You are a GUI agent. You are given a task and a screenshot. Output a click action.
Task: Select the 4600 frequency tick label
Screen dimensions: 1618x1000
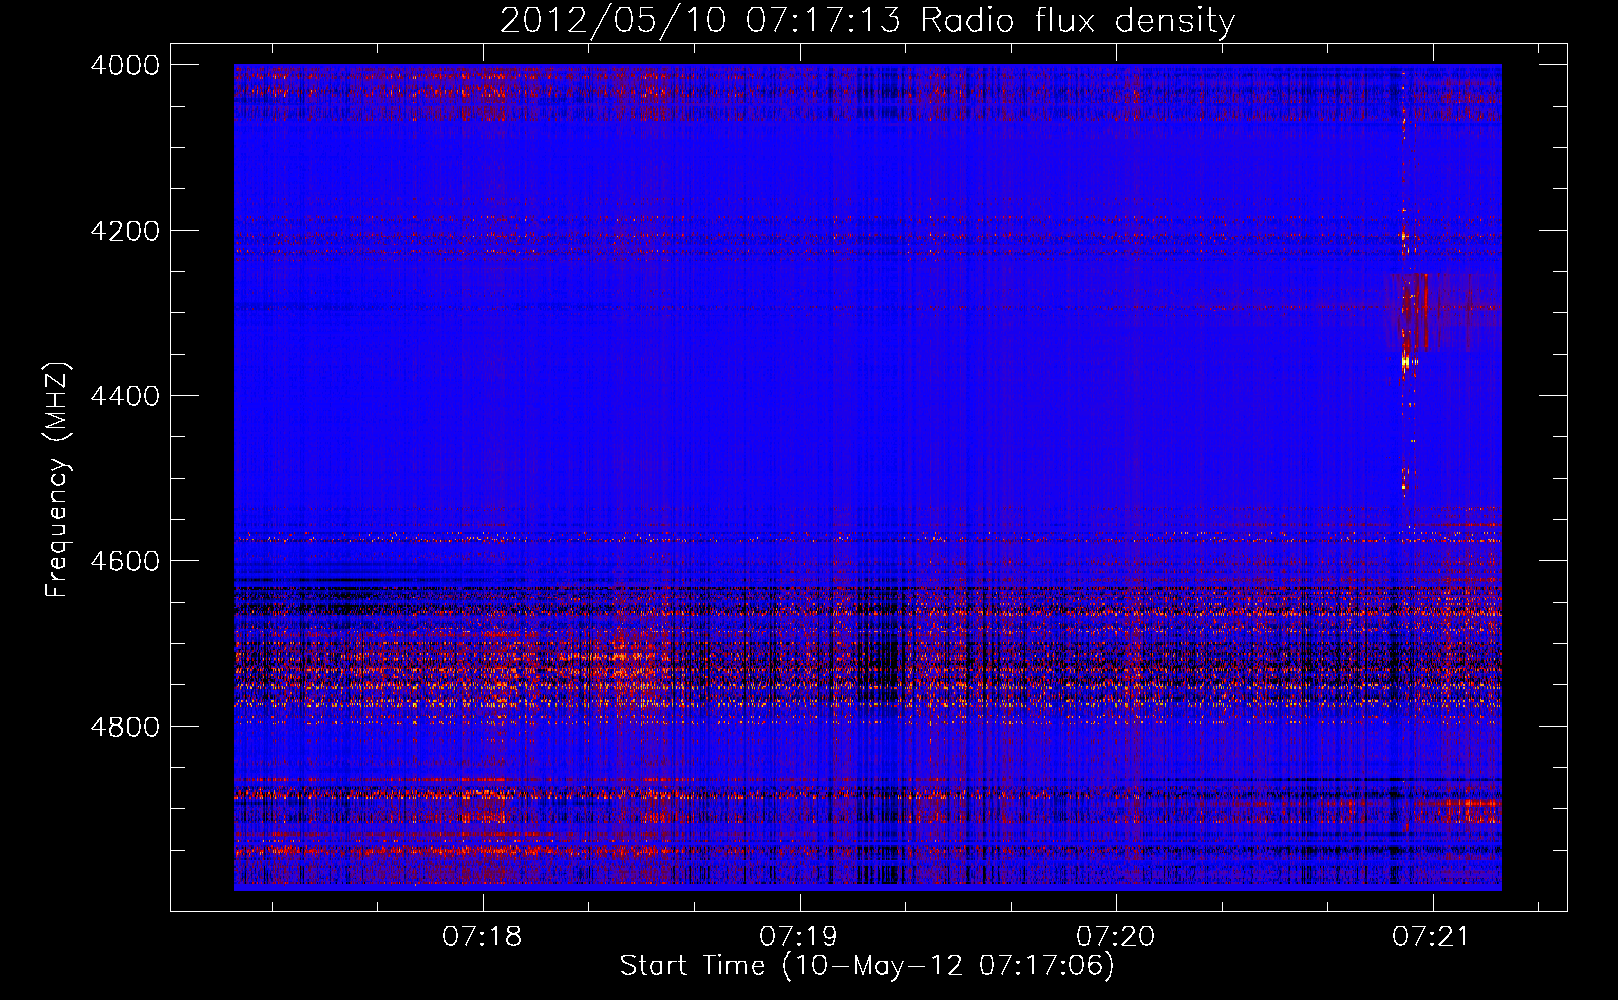click(125, 561)
